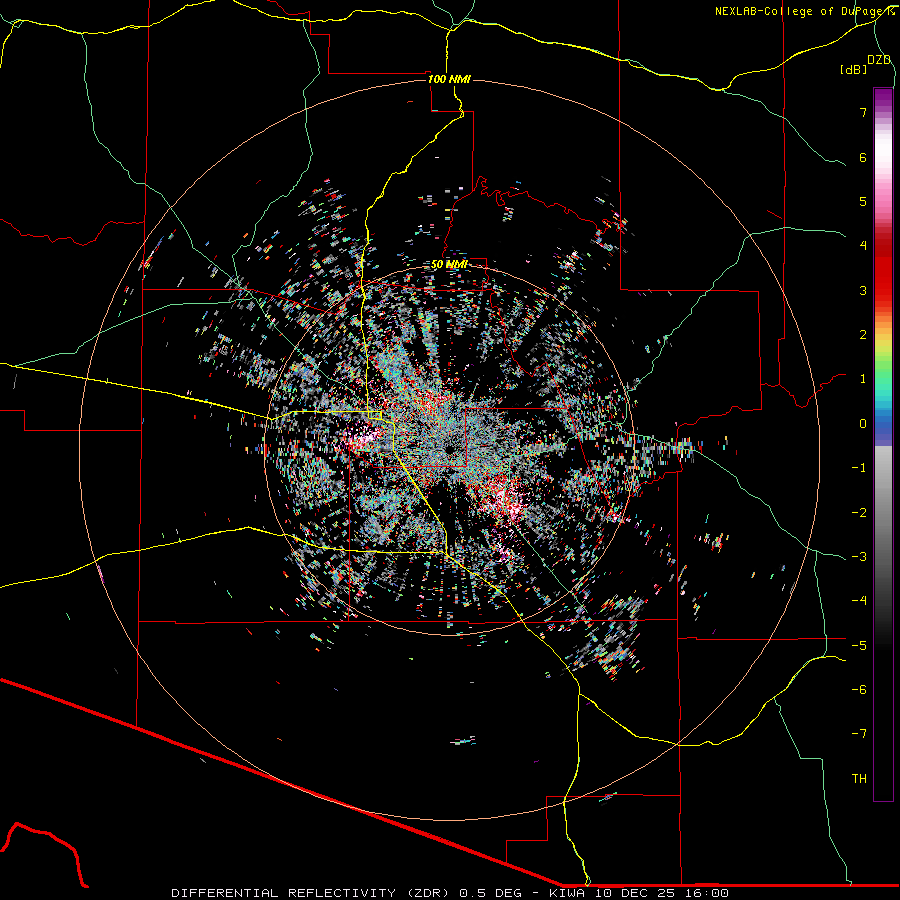Click the DZD product label above the color scale
900x900 pixels.
tap(879, 60)
